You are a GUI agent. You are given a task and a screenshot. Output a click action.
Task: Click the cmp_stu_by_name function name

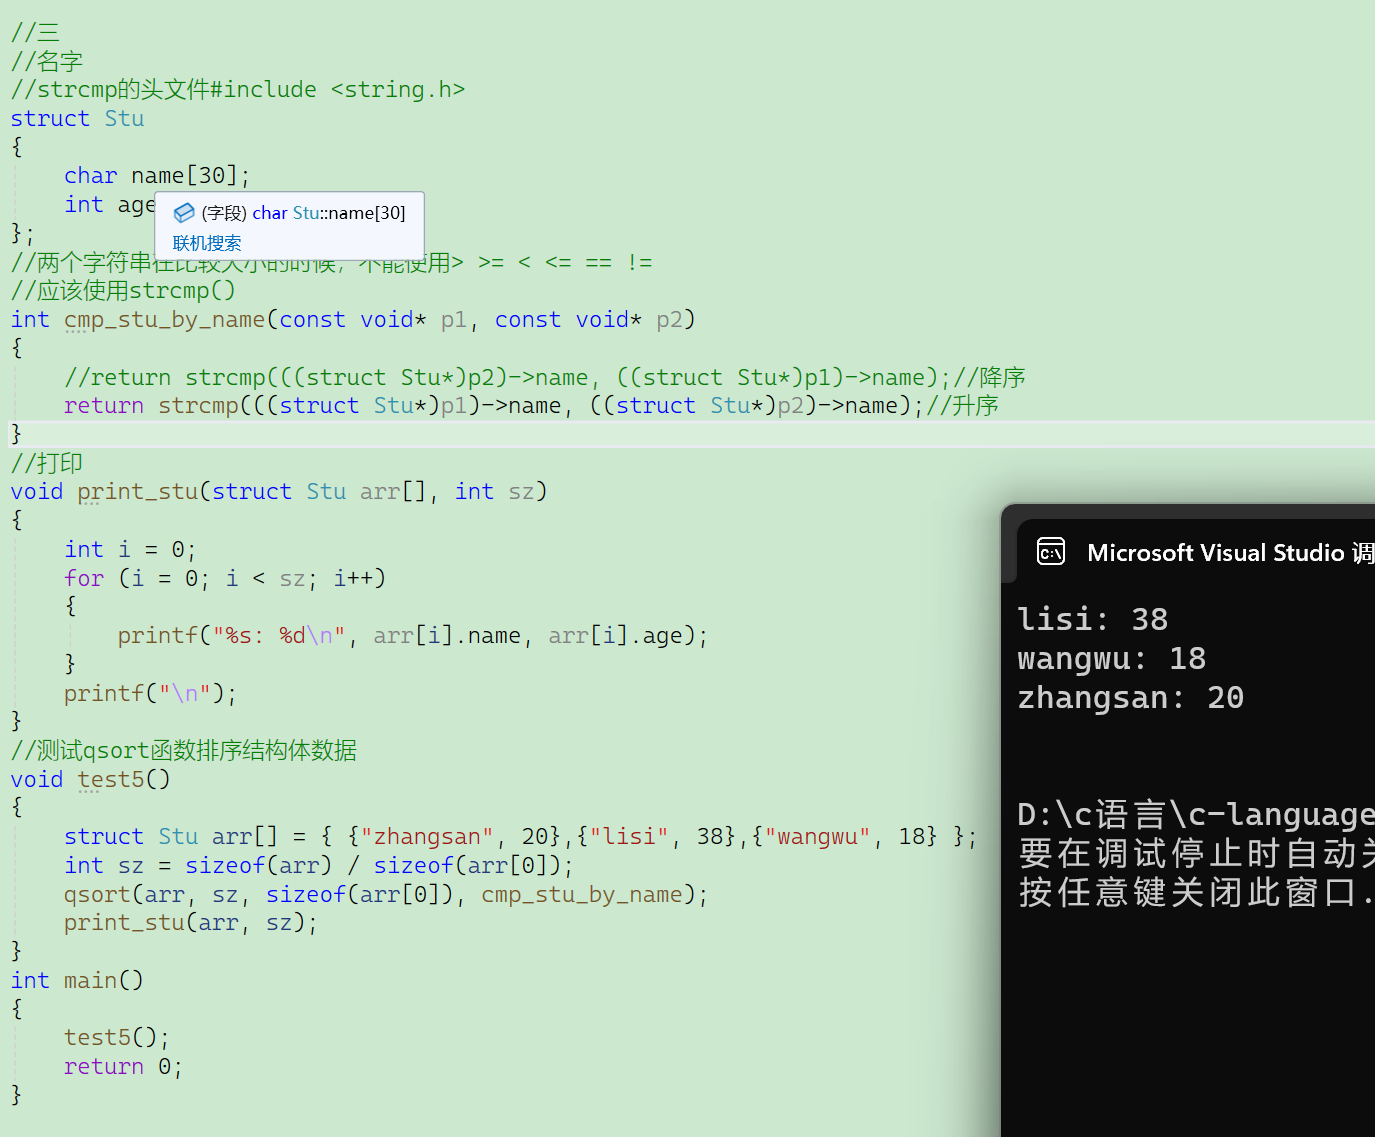[165, 320]
